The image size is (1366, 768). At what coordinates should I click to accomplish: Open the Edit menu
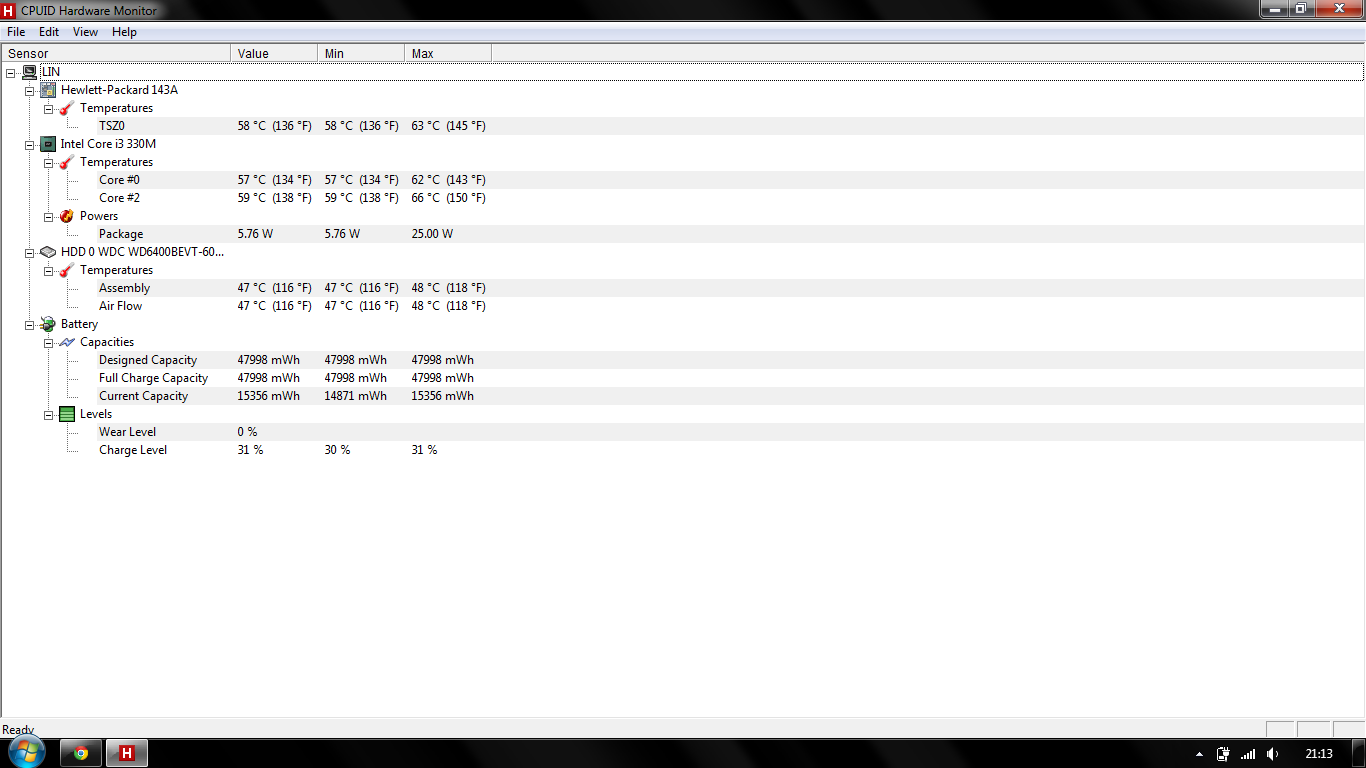click(49, 32)
